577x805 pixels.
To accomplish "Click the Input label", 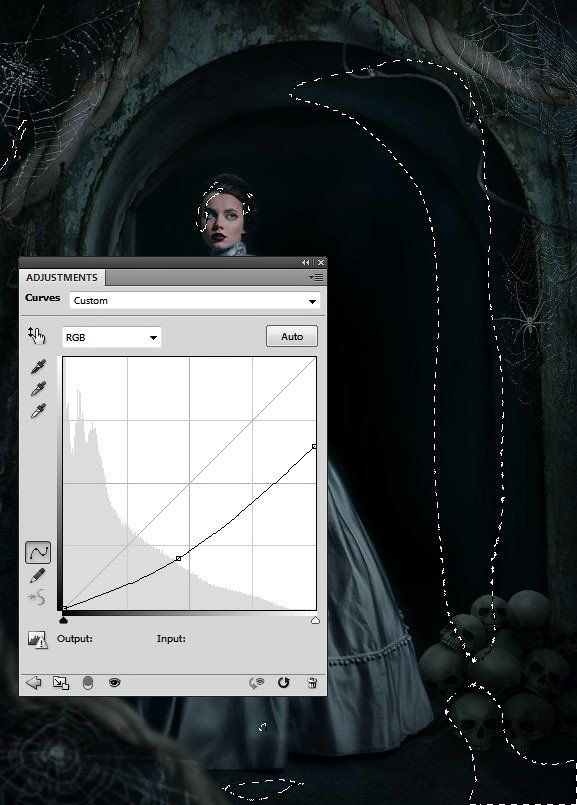I will tap(171, 639).
